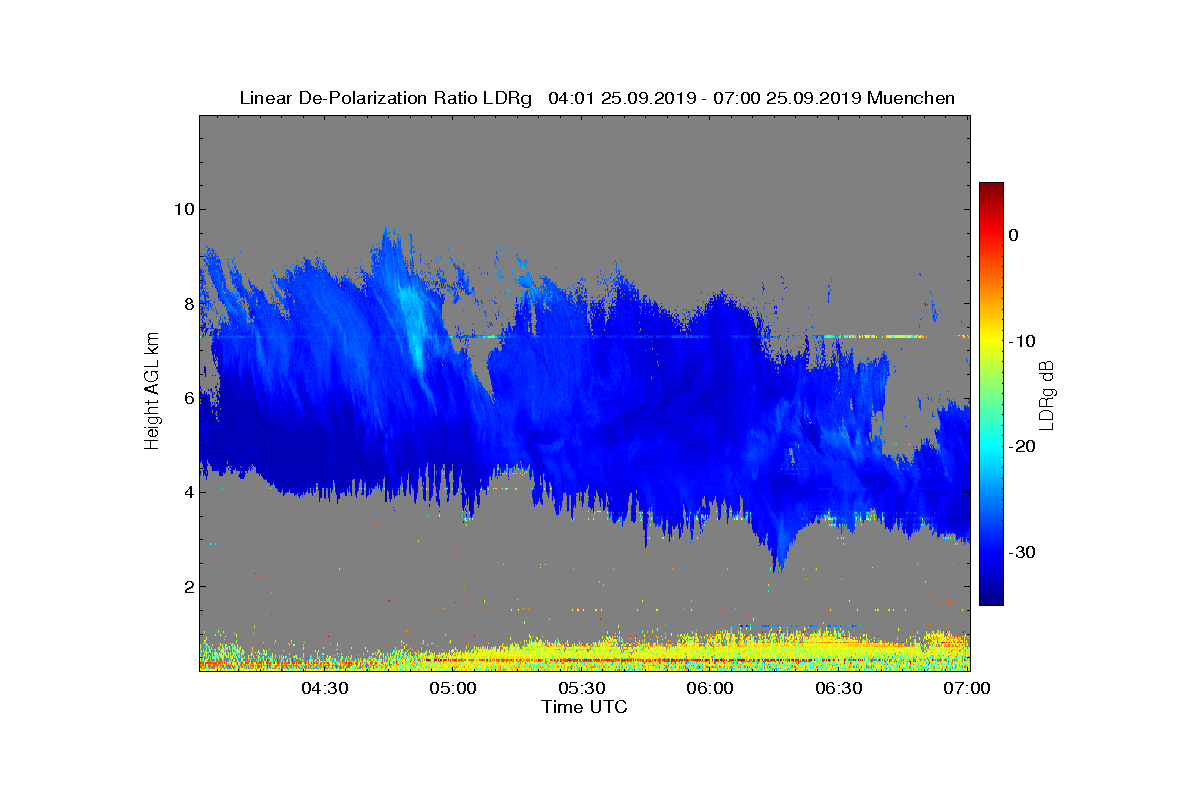Viewport: 1200px width, 800px height.
Task: Click the 05:30 time tick label
Action: point(582,688)
